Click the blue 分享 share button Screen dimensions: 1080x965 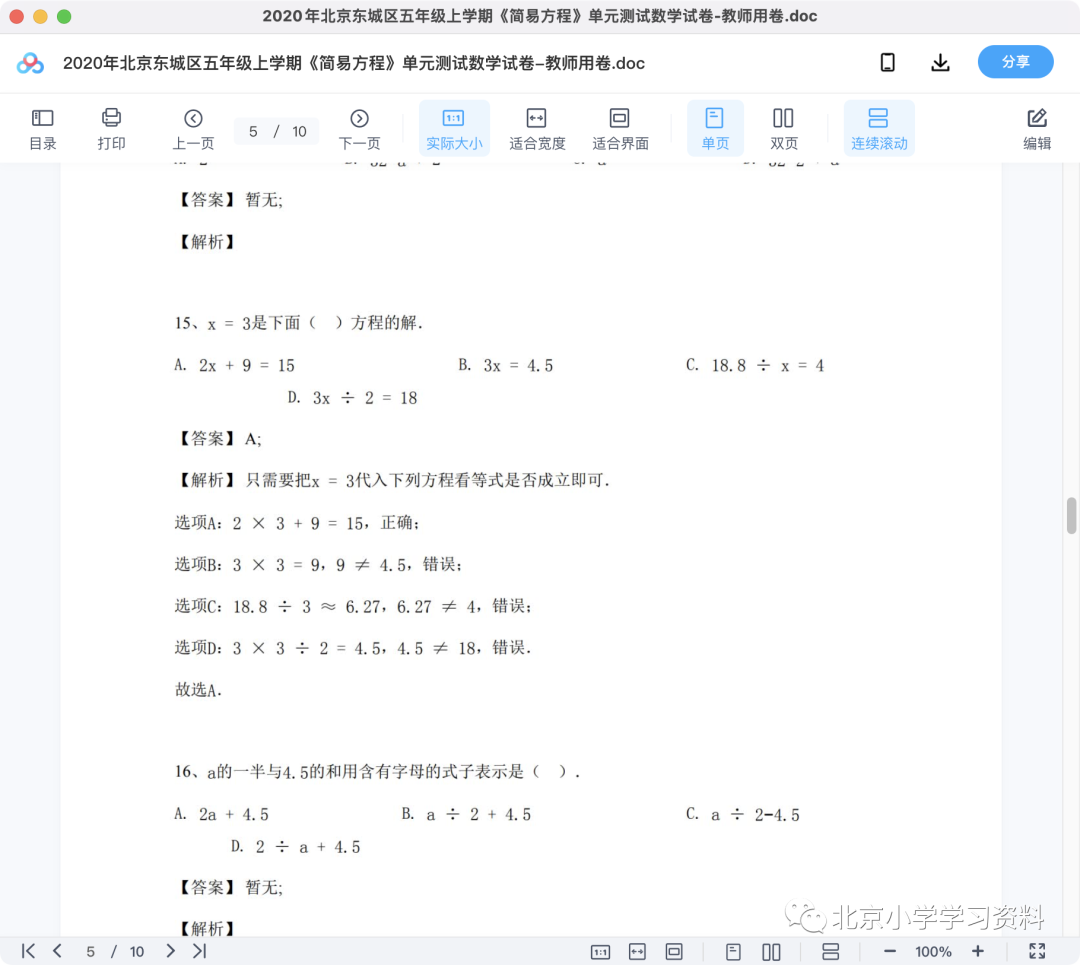click(x=1015, y=62)
